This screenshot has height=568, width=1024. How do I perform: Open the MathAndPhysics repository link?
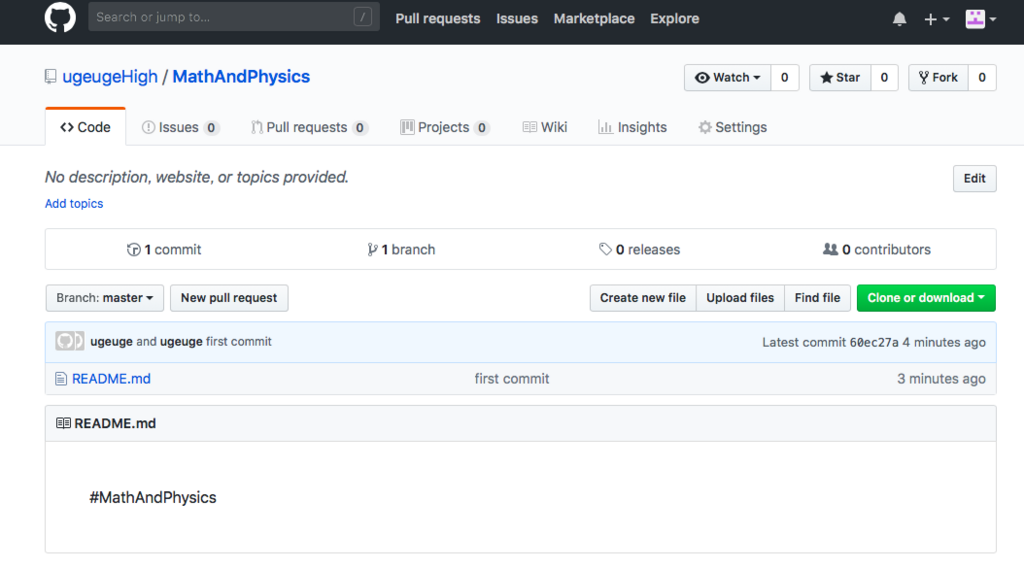tap(241, 77)
